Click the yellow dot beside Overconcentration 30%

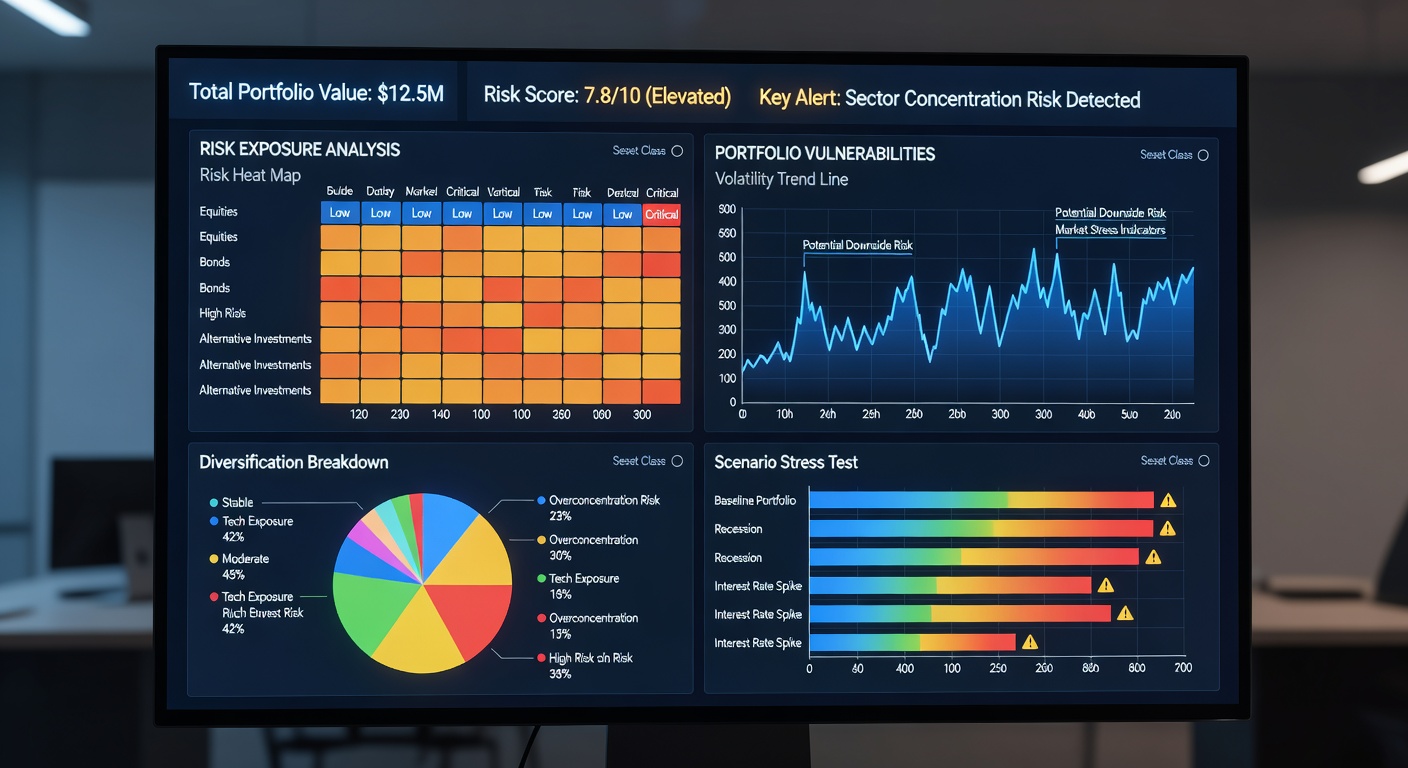541,540
